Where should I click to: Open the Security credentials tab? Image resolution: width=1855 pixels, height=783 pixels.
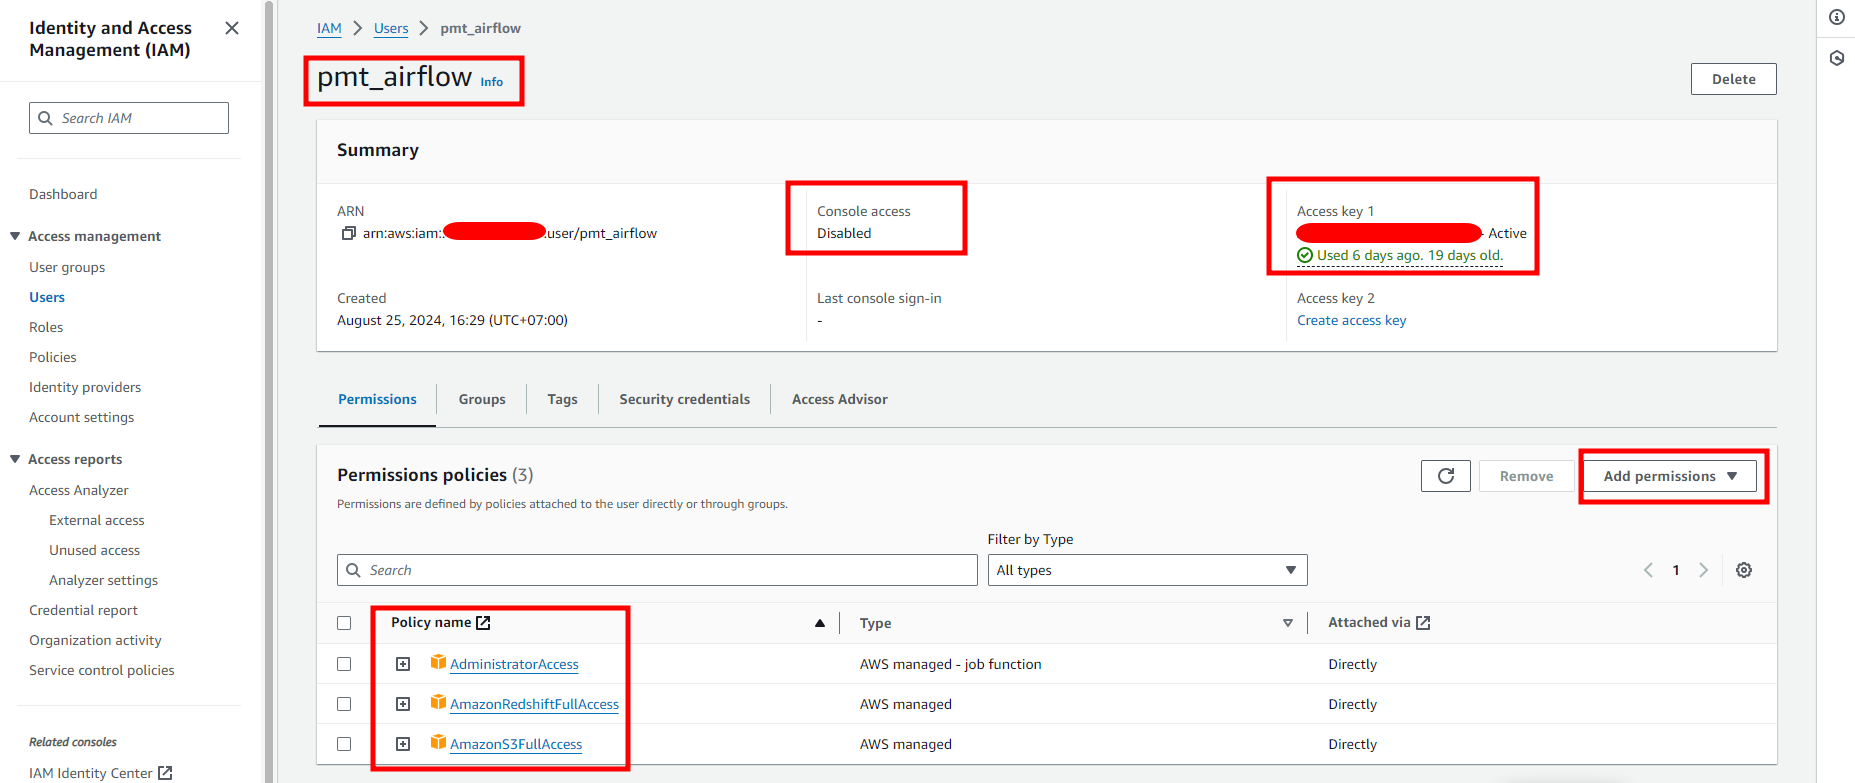[684, 399]
